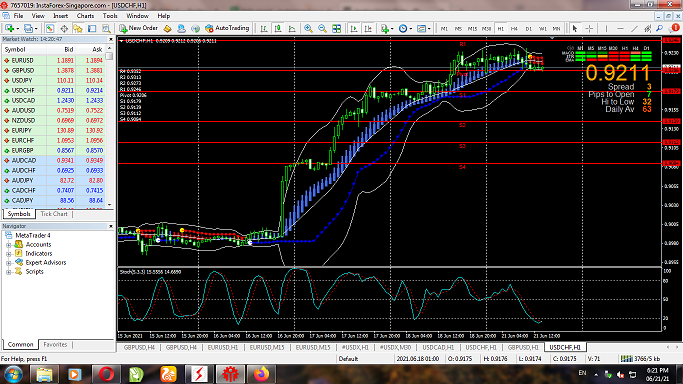Viewport: 683px width, 384px height.
Task: Select AUDCAD row in Market Watch
Action: click(53, 161)
